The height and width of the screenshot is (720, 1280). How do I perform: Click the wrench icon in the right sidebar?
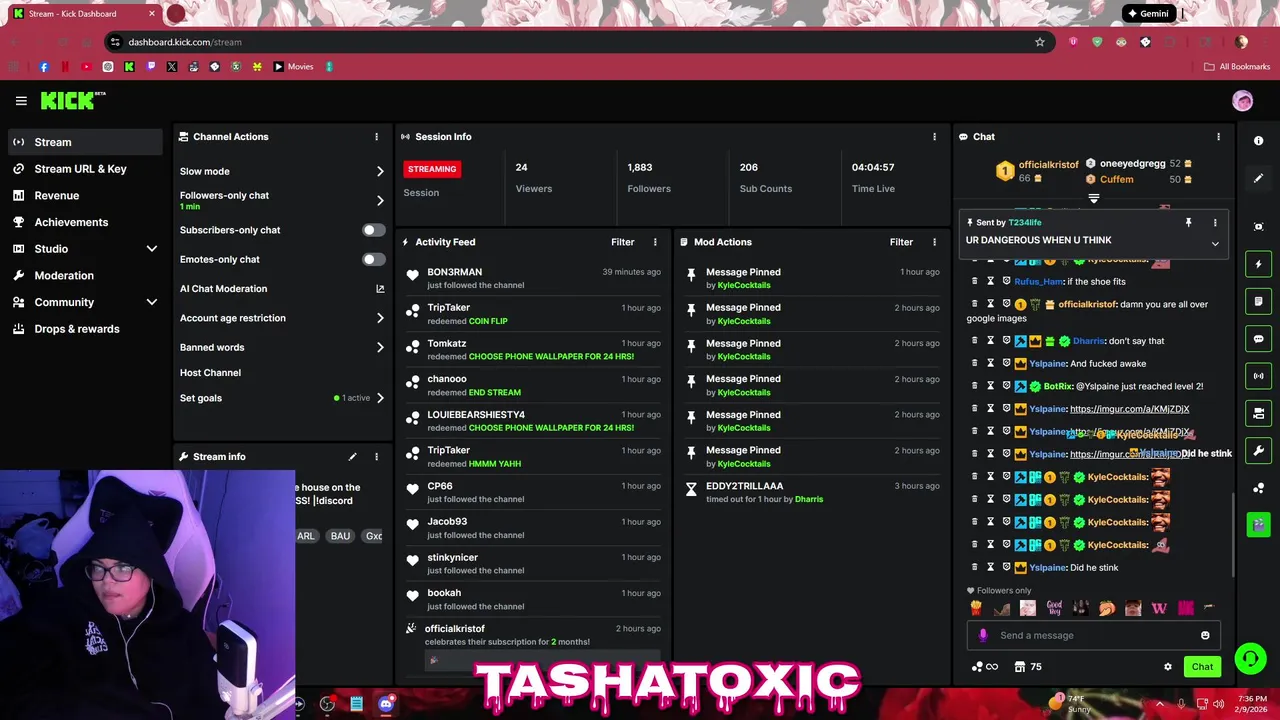pos(1259,450)
